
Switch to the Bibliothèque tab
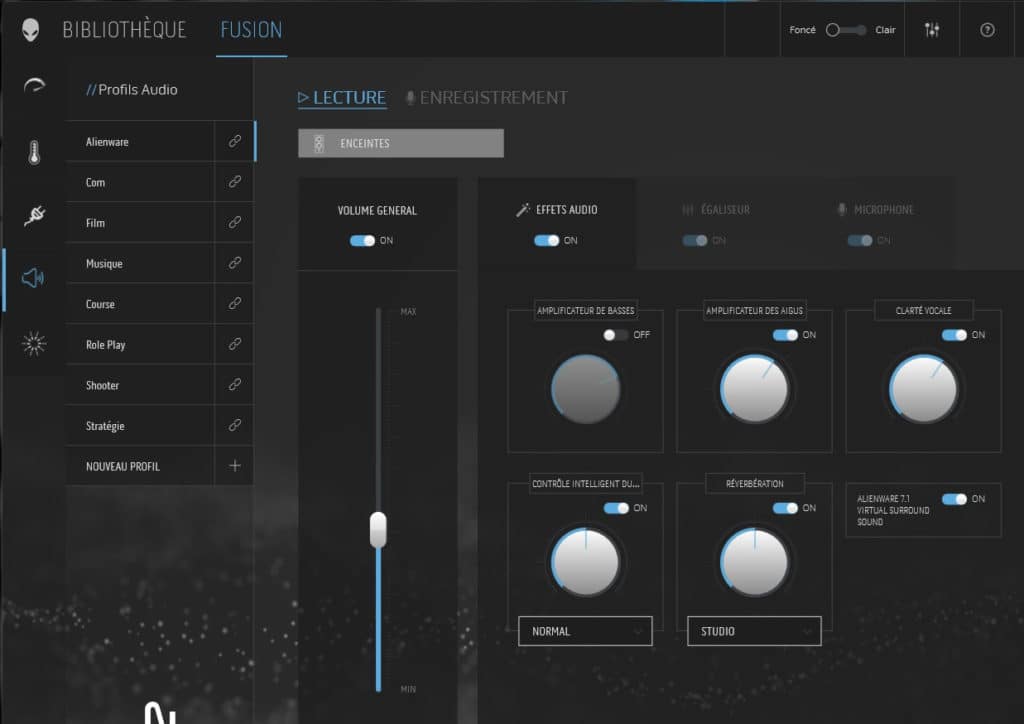click(124, 29)
